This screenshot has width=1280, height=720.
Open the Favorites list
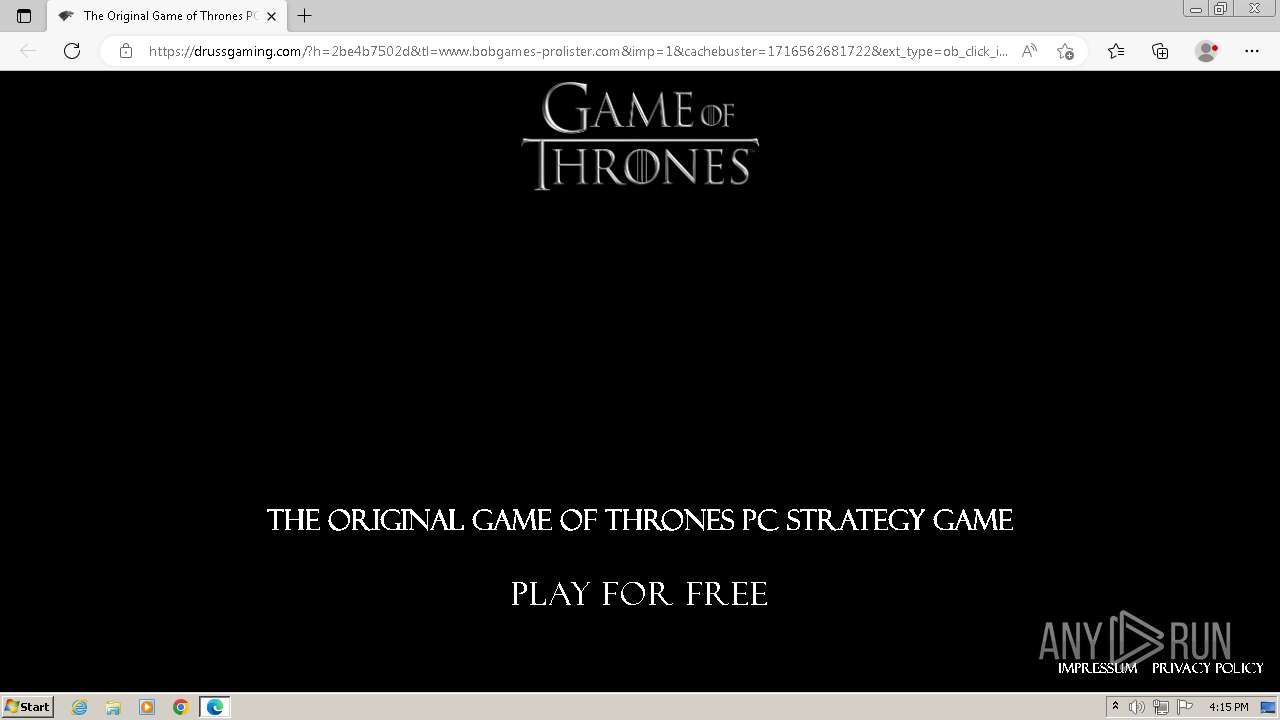click(x=1116, y=51)
